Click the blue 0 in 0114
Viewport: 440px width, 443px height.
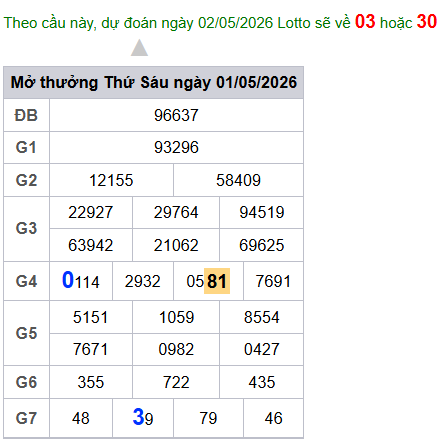pyautogui.click(x=68, y=280)
